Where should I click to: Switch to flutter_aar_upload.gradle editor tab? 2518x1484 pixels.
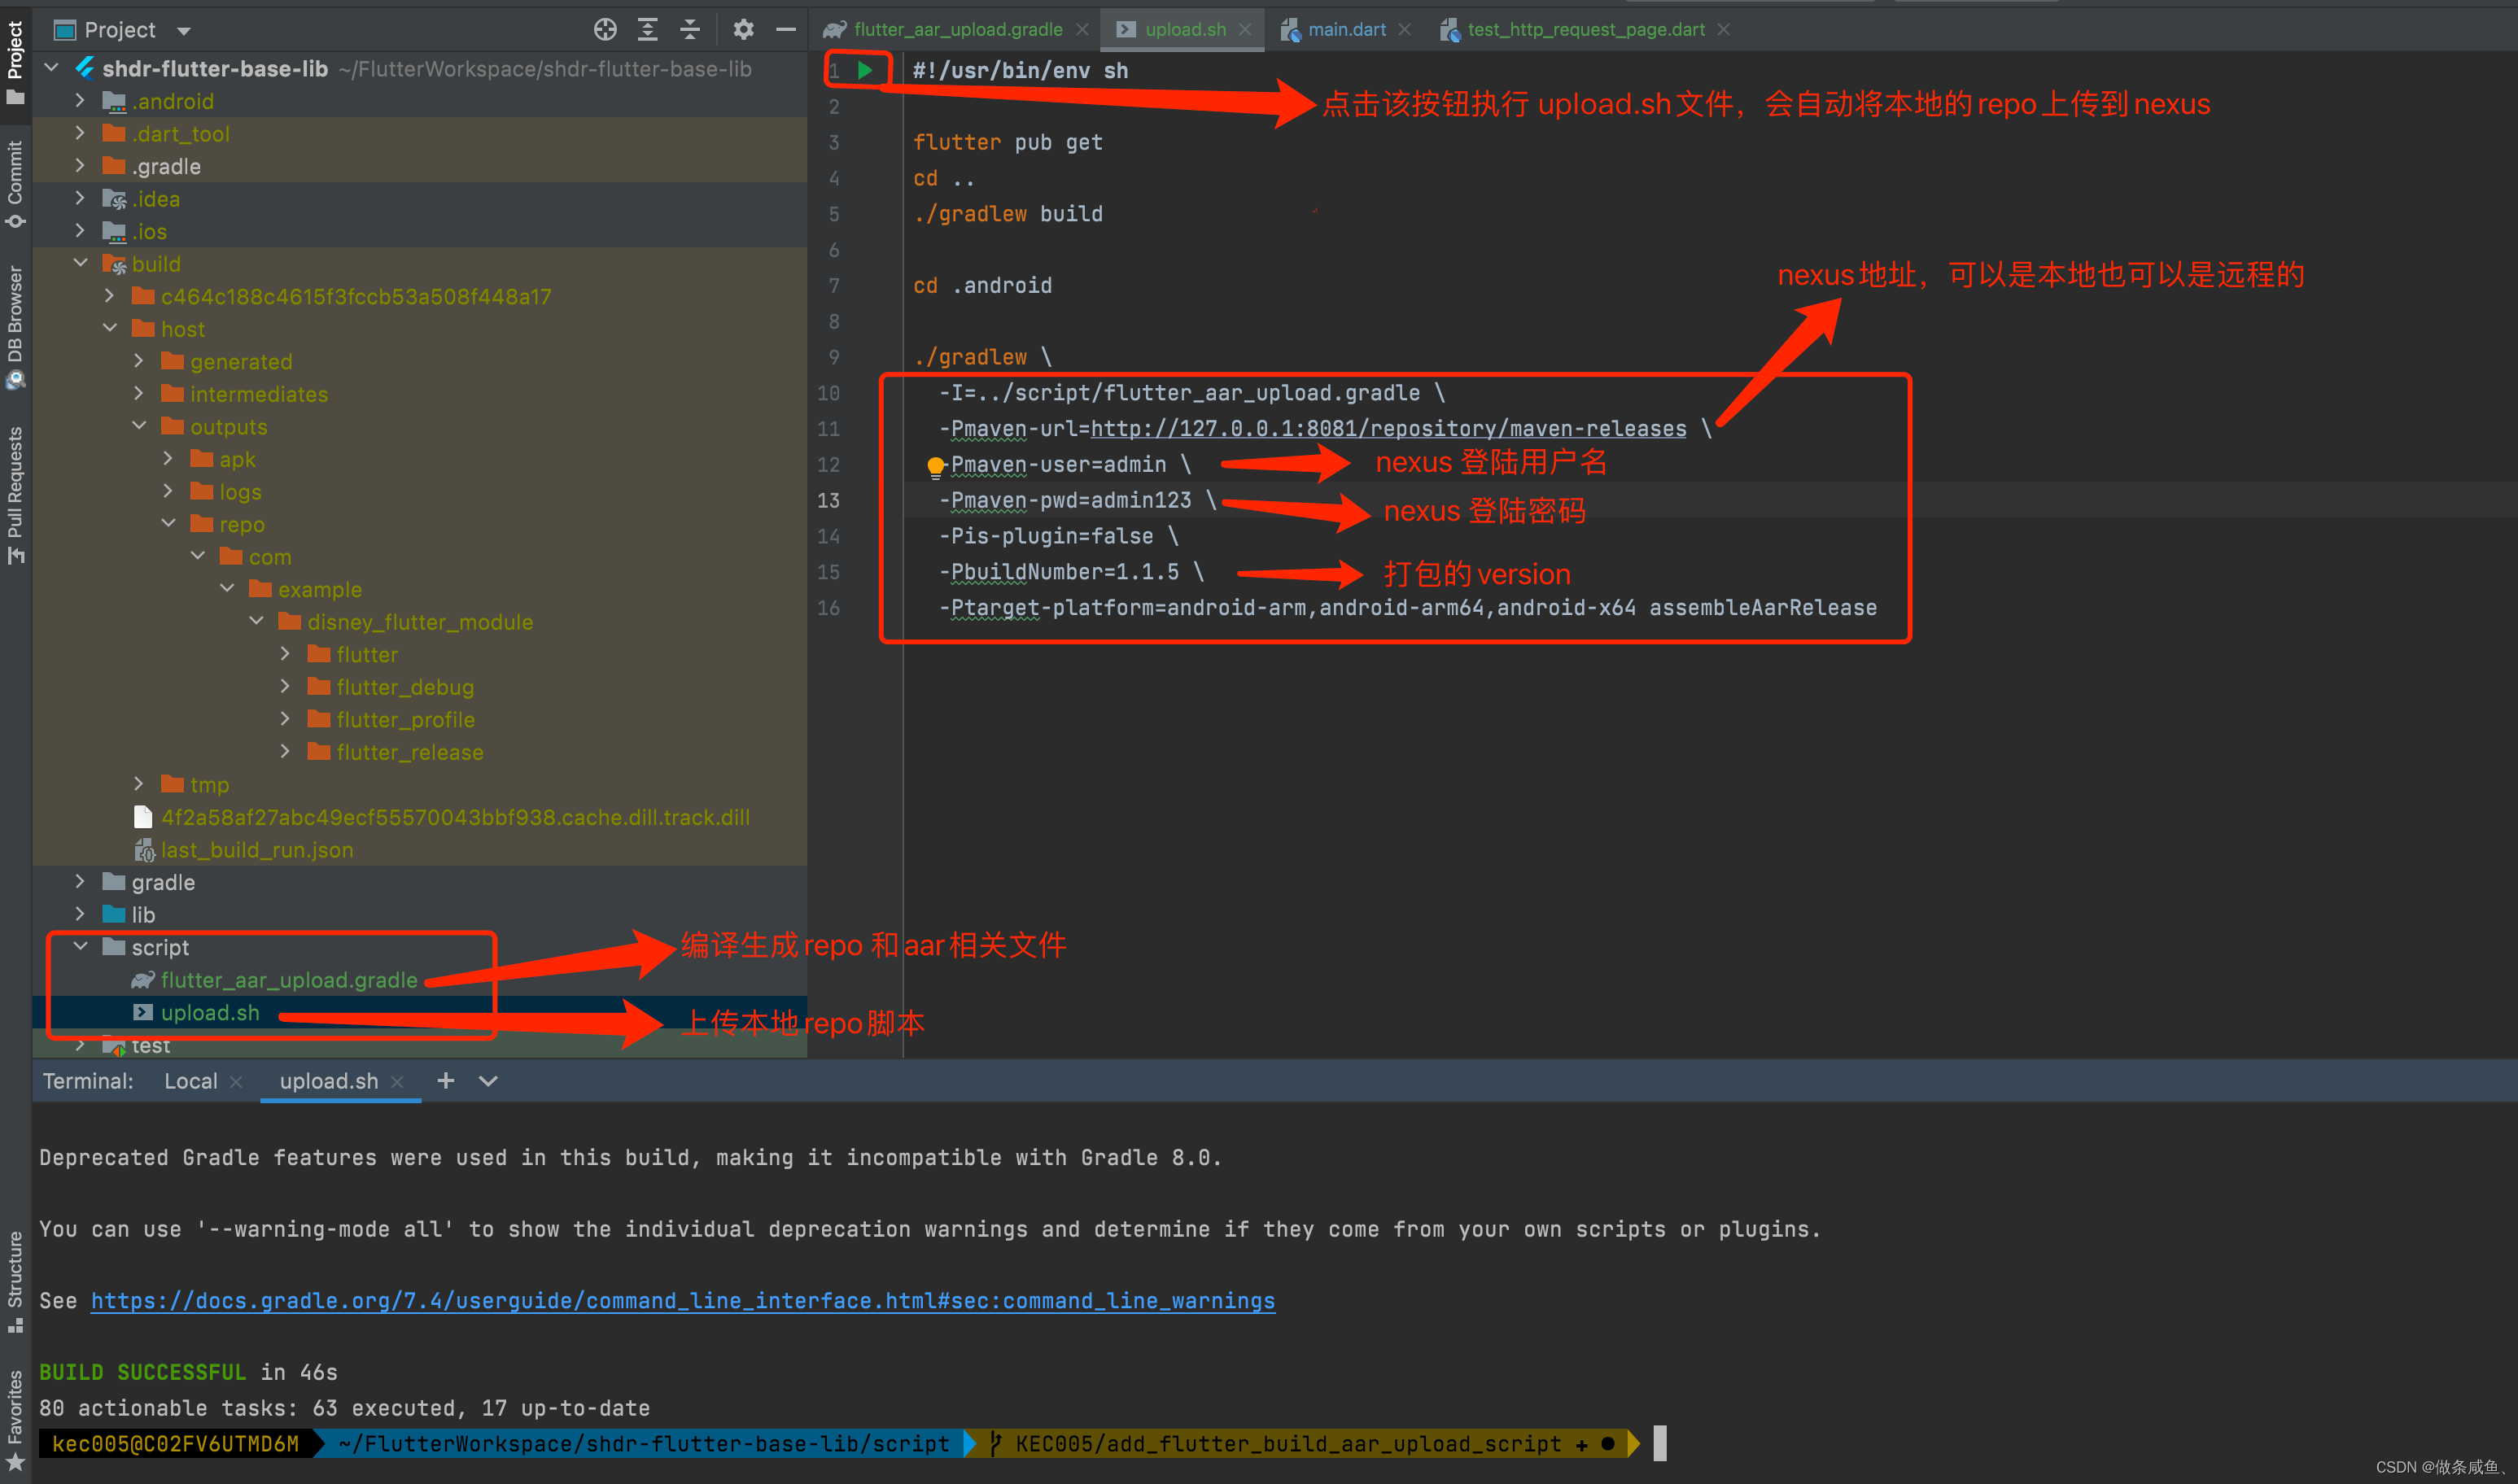pos(957,30)
